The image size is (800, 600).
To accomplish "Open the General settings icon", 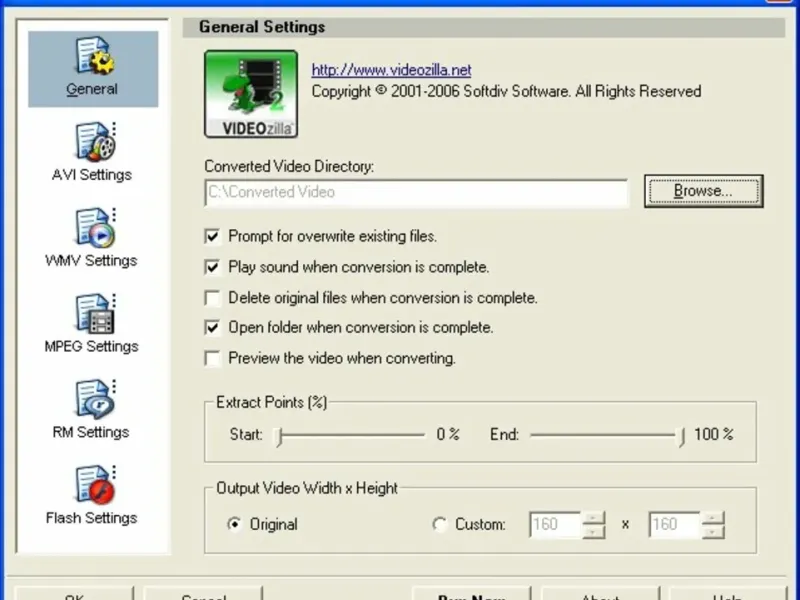I will 93,69.
